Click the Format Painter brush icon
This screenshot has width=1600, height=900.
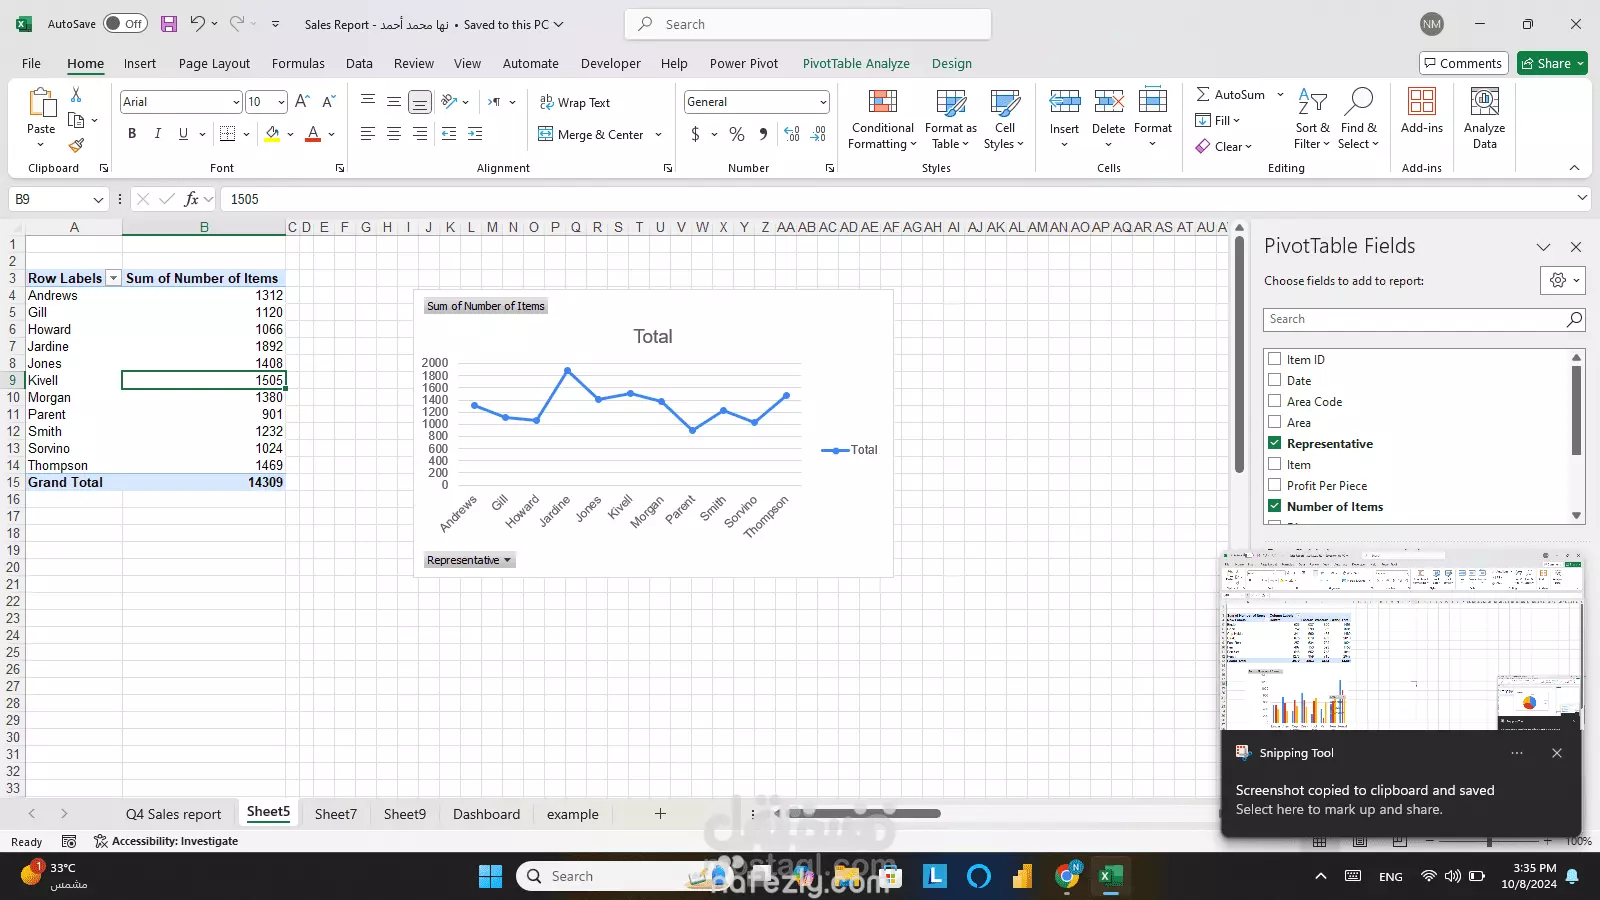(76, 145)
